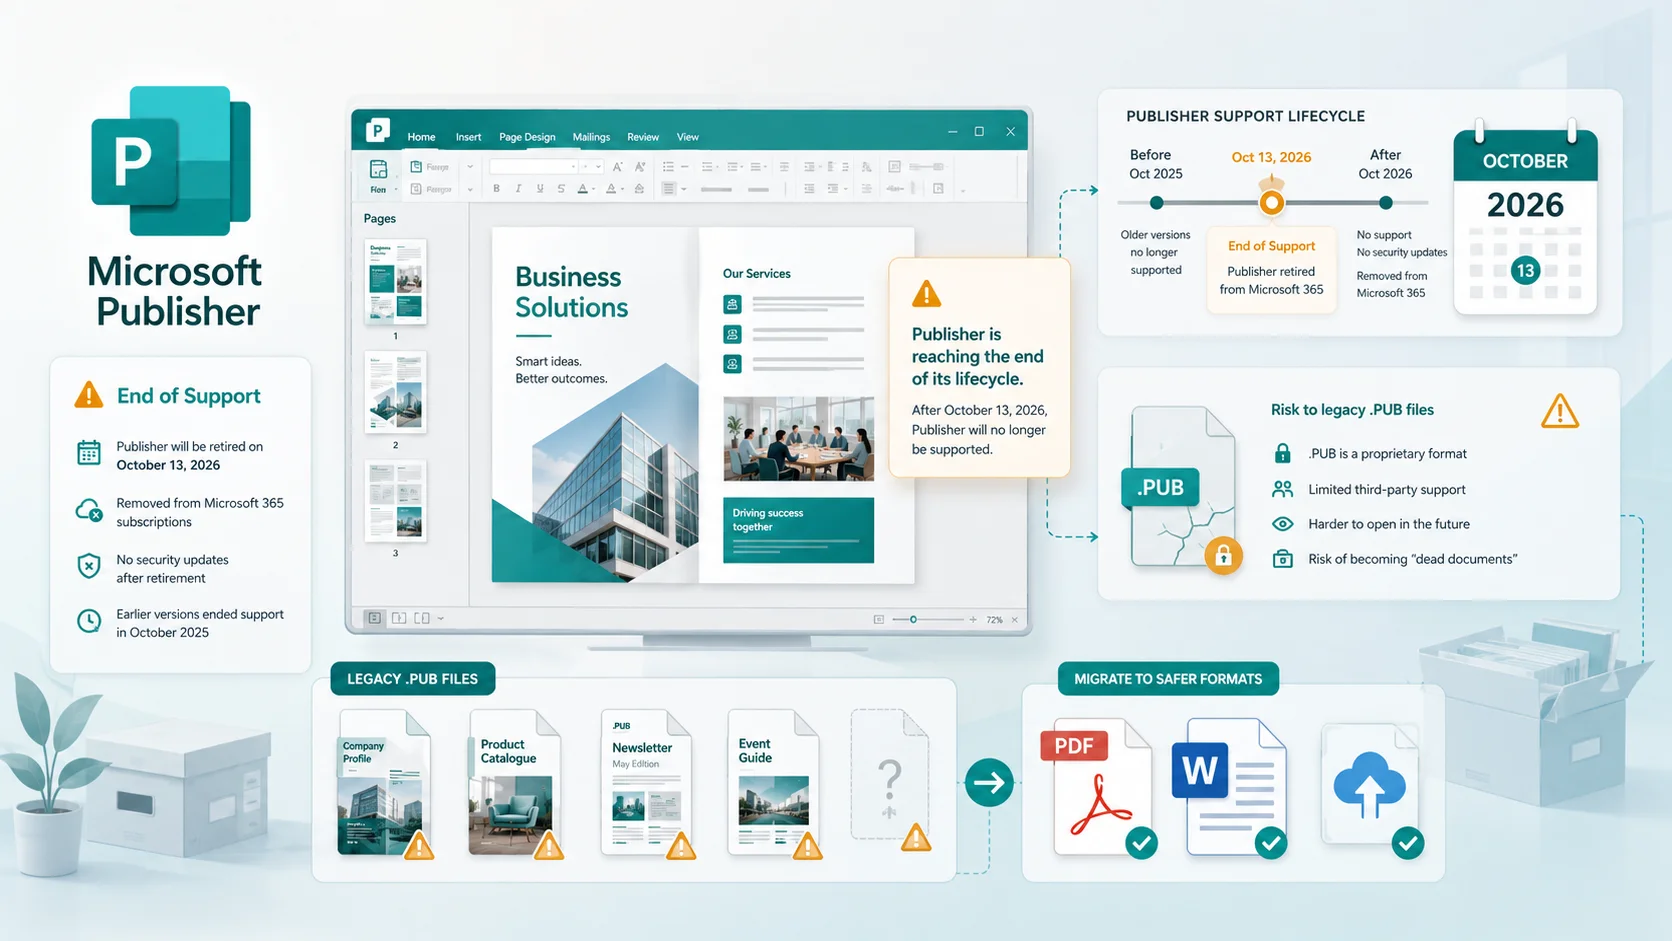Click the Product Catalogue document icon
The height and width of the screenshot is (941, 1672).
point(514,783)
